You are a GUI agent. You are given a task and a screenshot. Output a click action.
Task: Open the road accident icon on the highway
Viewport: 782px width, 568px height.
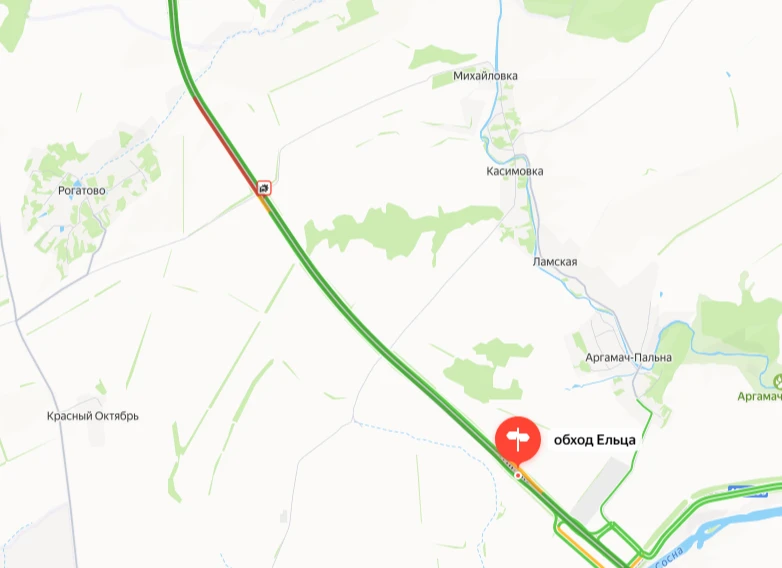coord(264,189)
